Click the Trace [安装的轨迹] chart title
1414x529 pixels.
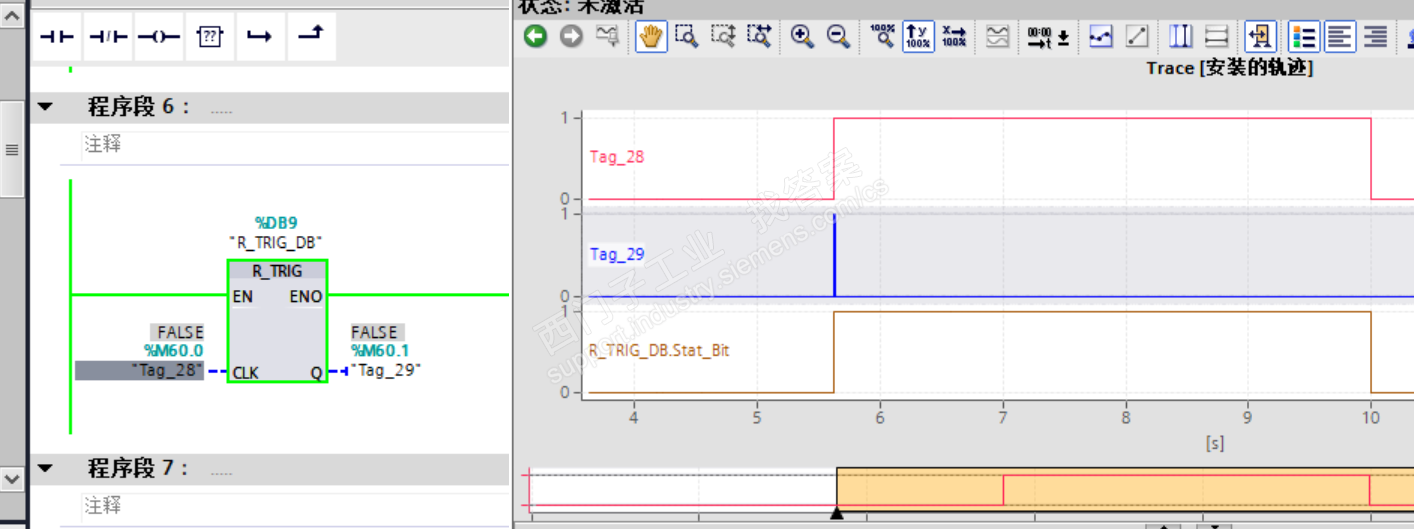click(1229, 68)
